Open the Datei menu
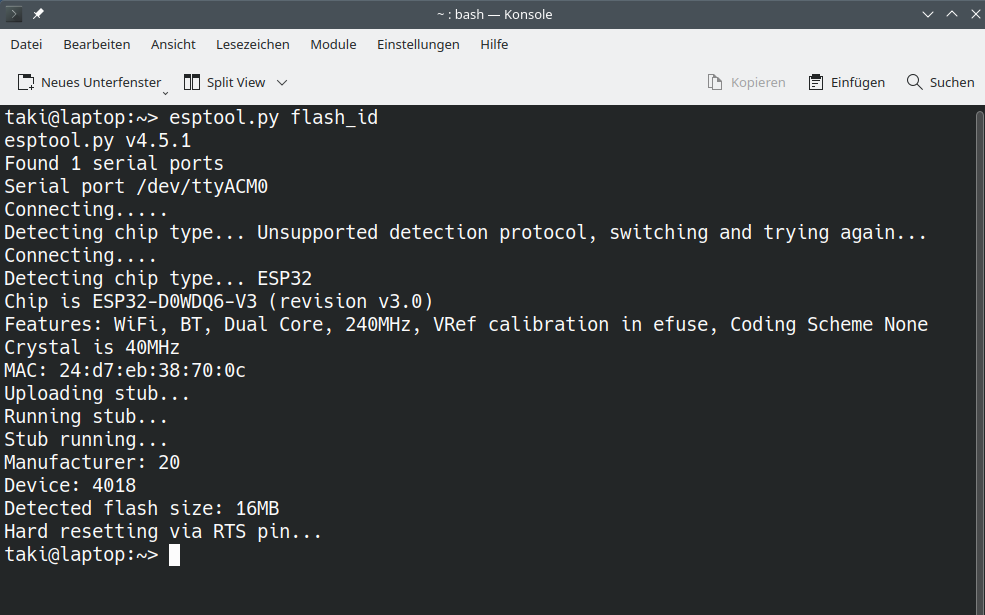 26,45
